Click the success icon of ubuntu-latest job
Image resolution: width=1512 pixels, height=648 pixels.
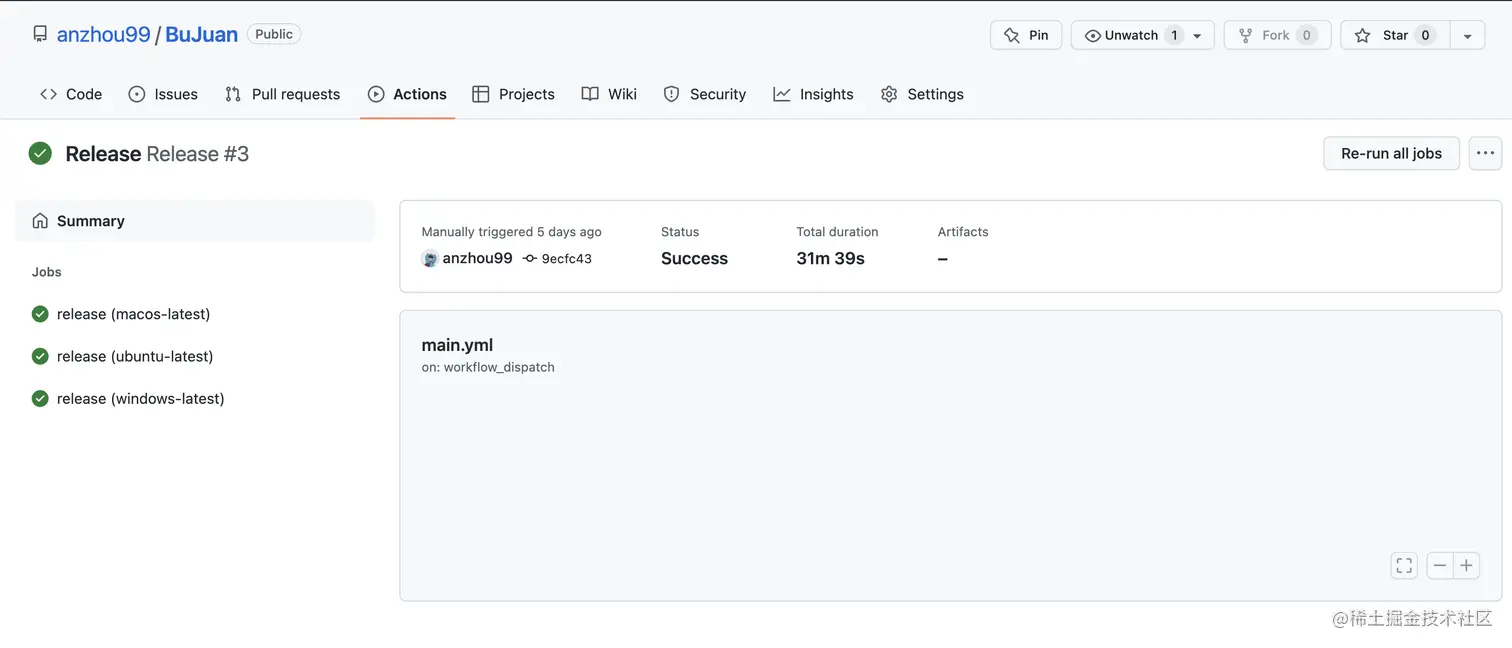coord(40,356)
